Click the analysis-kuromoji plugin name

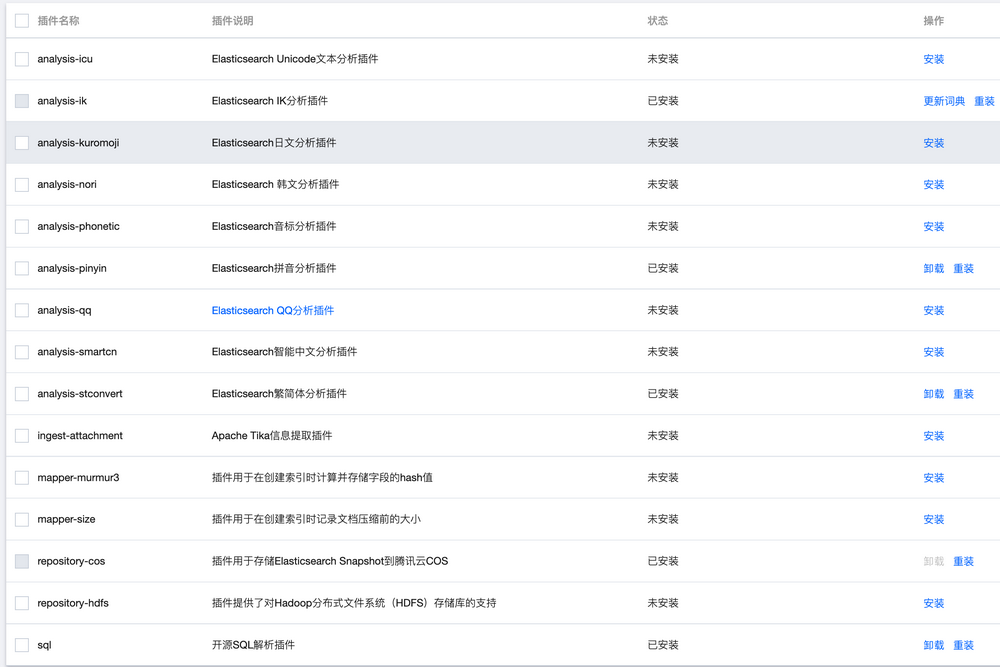(x=78, y=143)
